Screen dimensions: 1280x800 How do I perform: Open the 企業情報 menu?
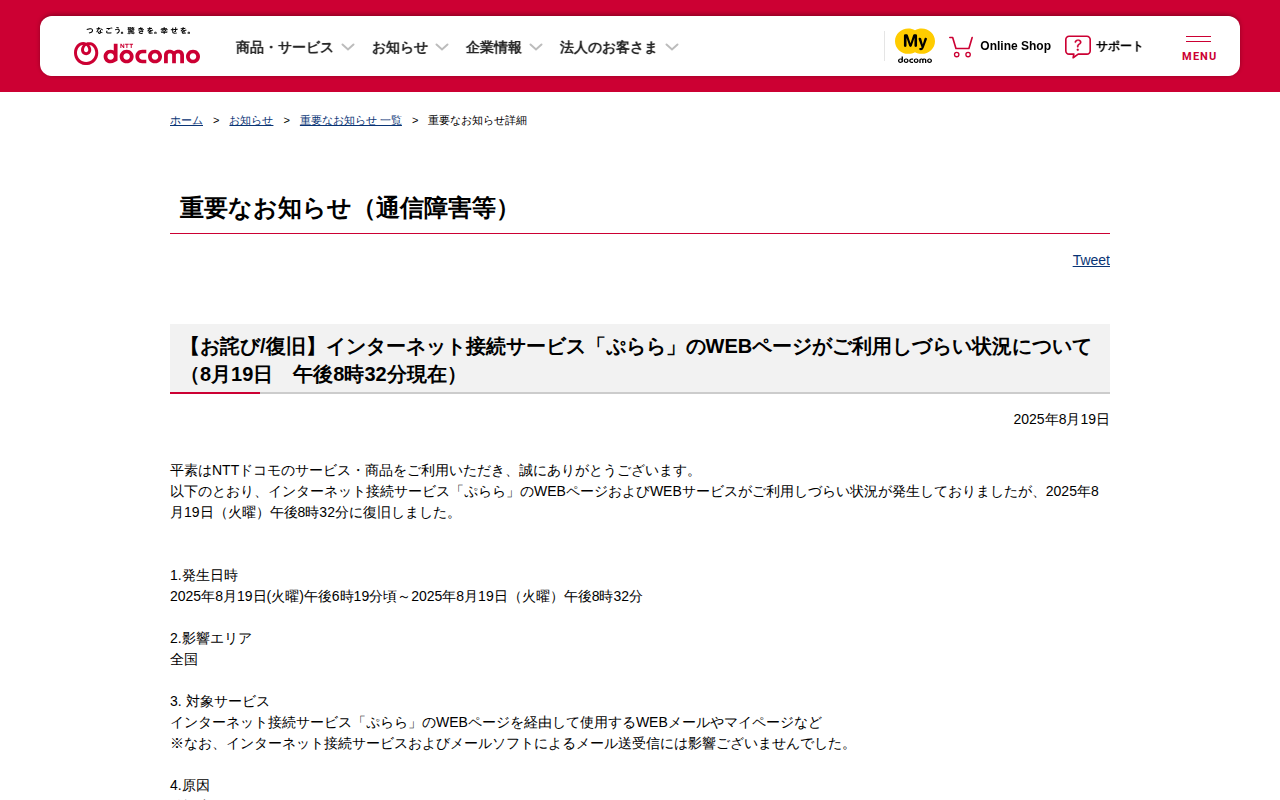pos(494,47)
